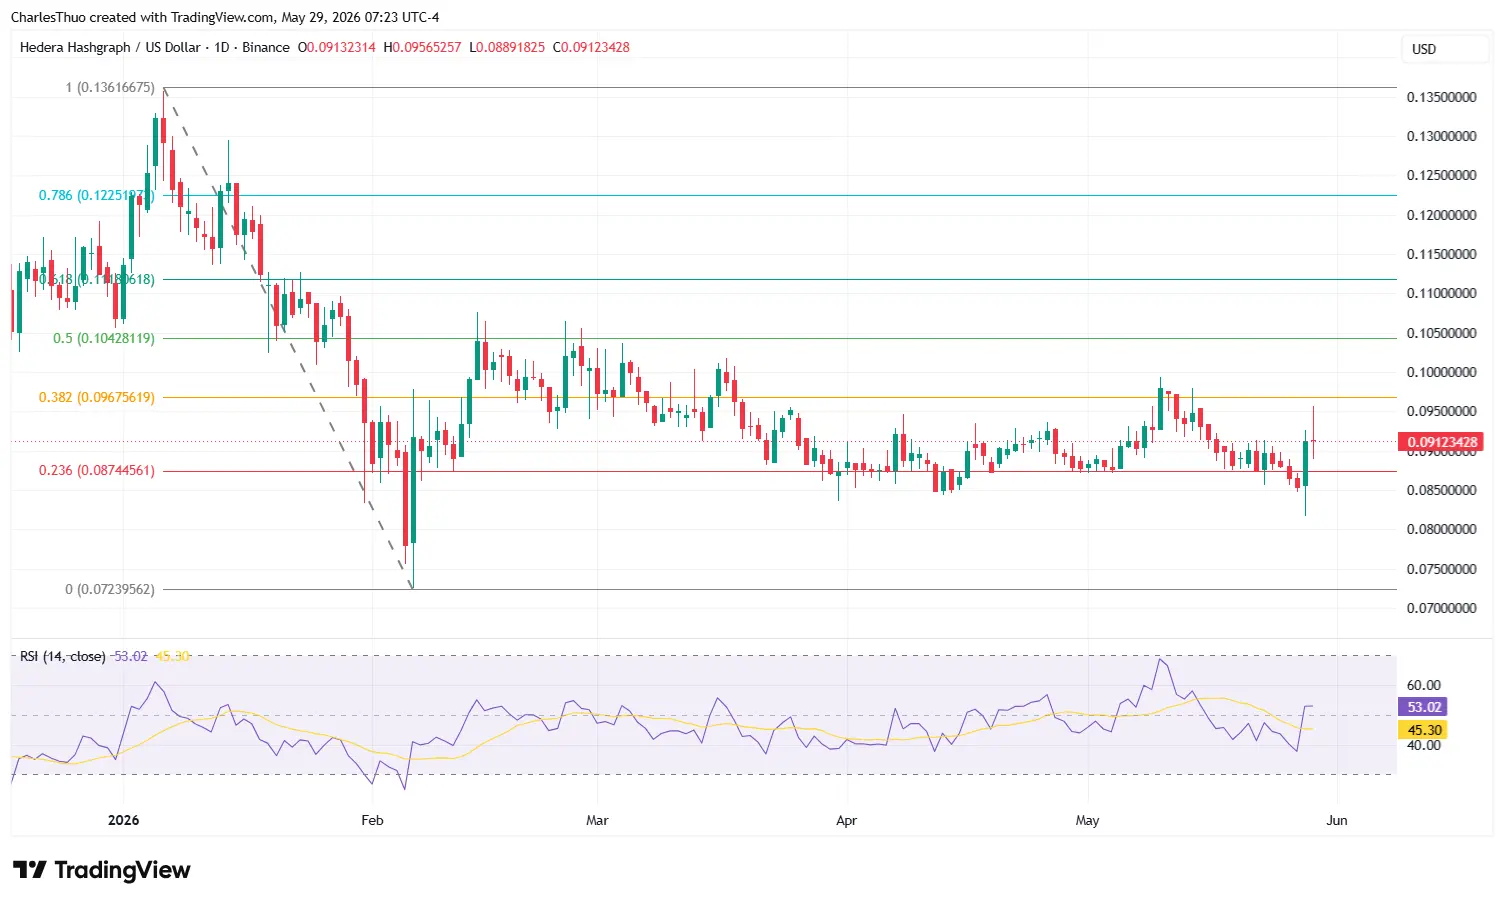Click the 0.236 (0.08744561) Fibonacci label
This screenshot has width=1504, height=904.
(x=97, y=470)
